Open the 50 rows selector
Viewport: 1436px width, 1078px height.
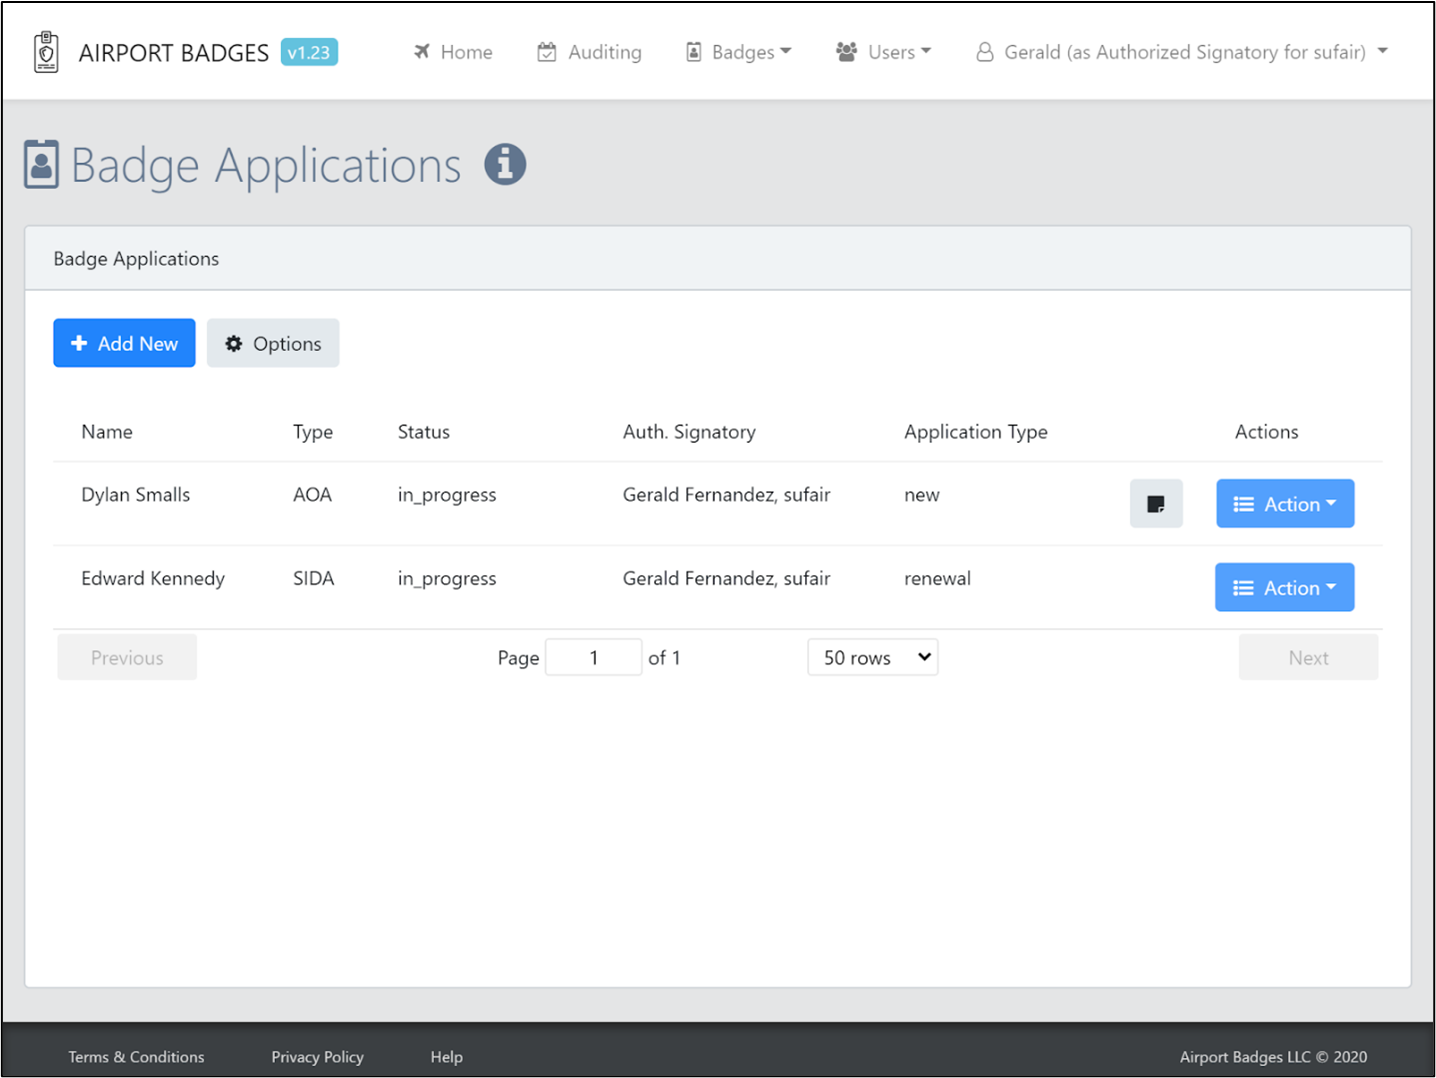click(873, 657)
